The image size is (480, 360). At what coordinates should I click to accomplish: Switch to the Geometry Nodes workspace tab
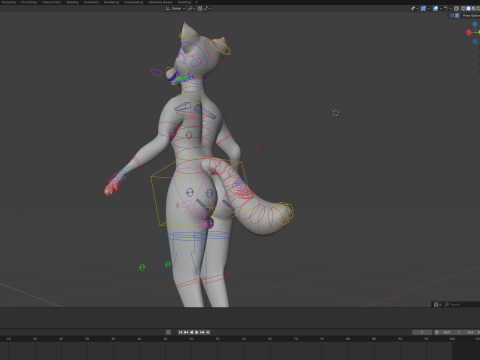coord(160,2)
